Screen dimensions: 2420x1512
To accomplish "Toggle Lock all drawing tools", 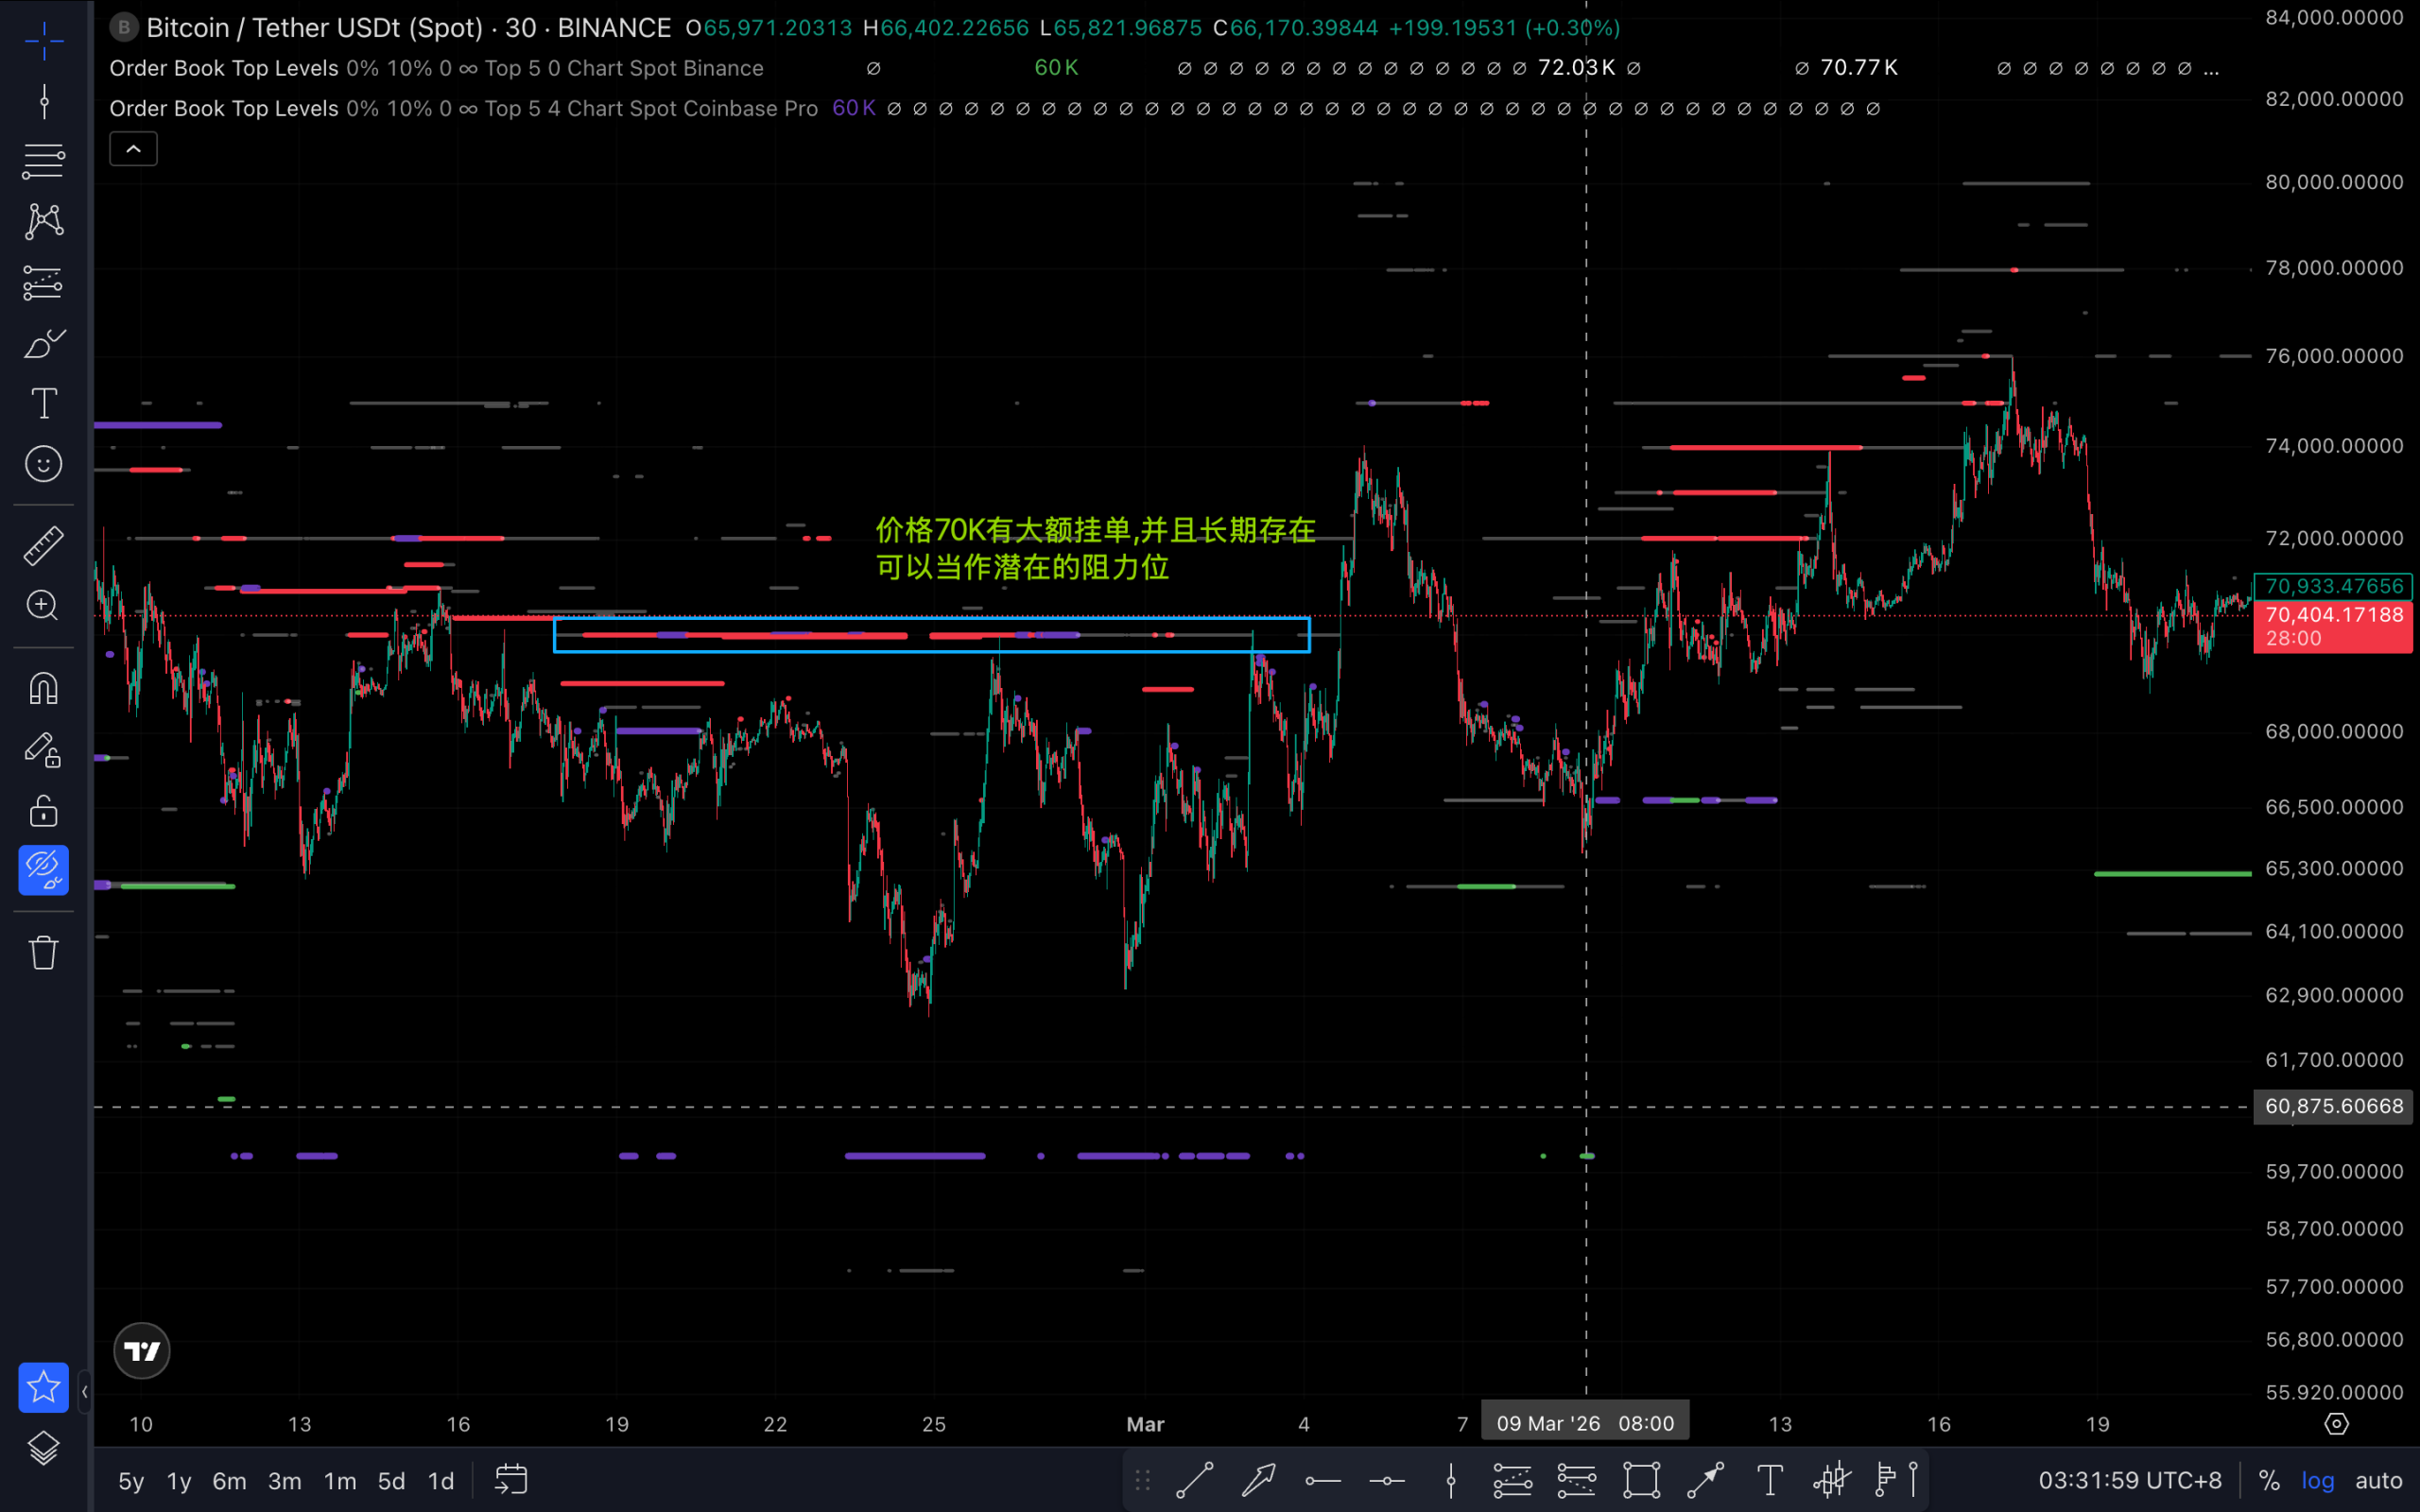I will 44,811.
